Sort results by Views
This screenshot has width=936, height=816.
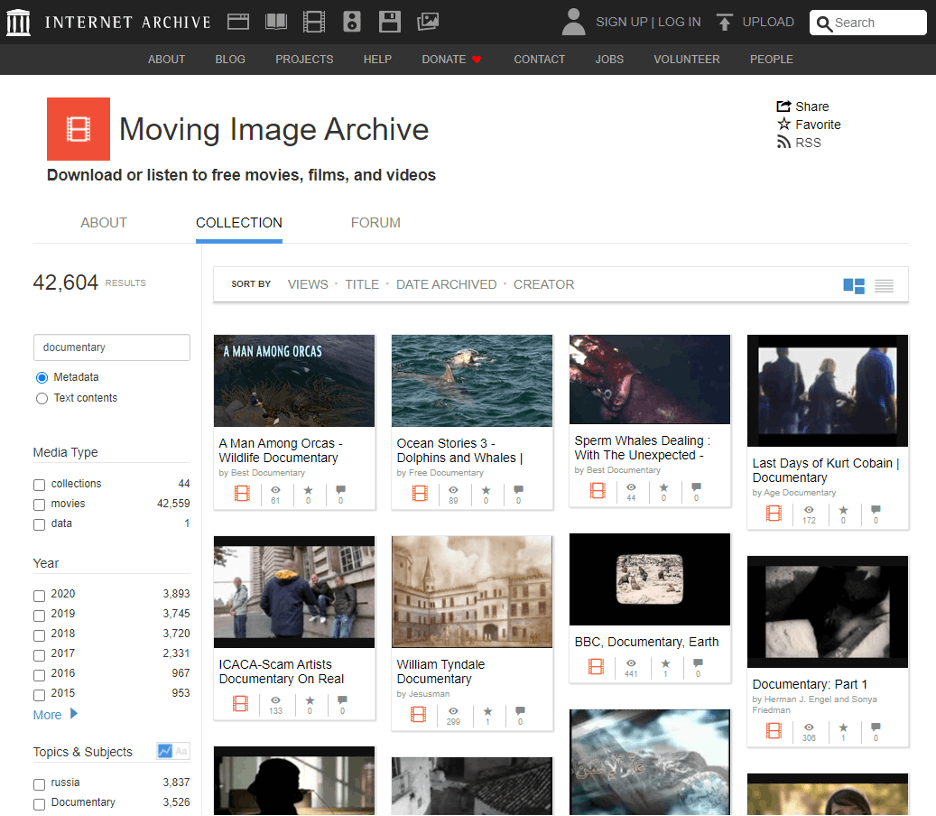[x=308, y=285]
